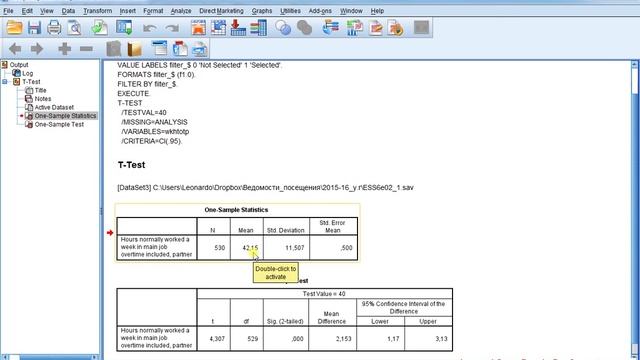This screenshot has width=640, height=360.
Task: Click the Insert Heading icon
Action: point(160,49)
